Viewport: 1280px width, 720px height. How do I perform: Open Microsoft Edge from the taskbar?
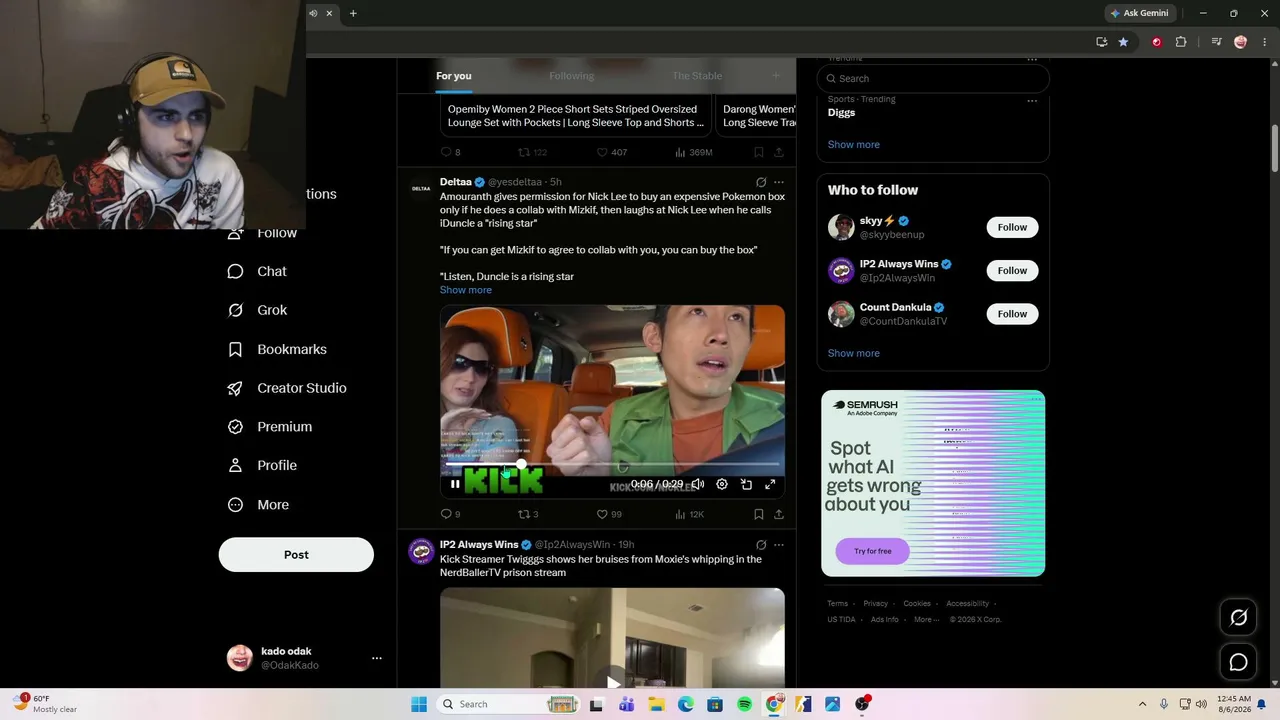pos(686,704)
